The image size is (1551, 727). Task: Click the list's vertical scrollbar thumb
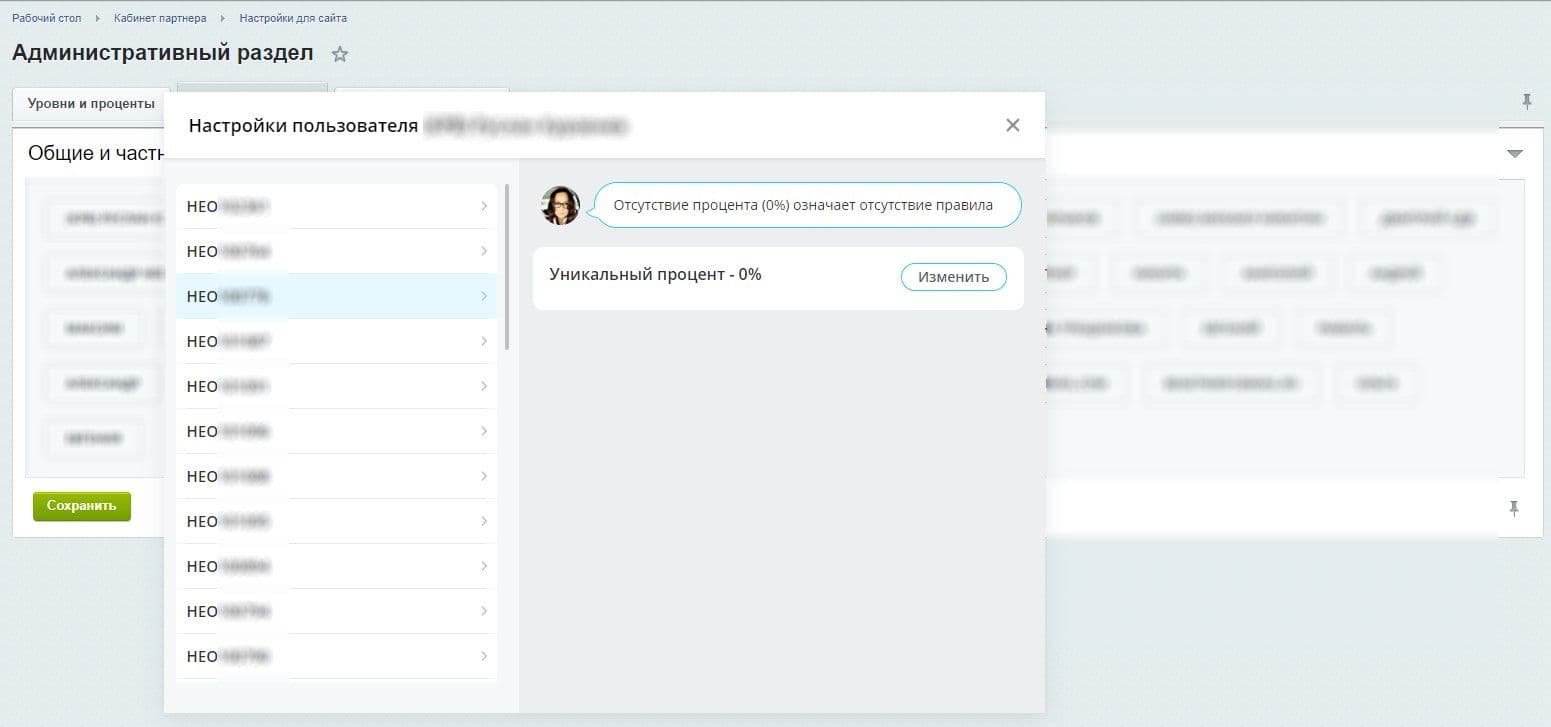(507, 266)
